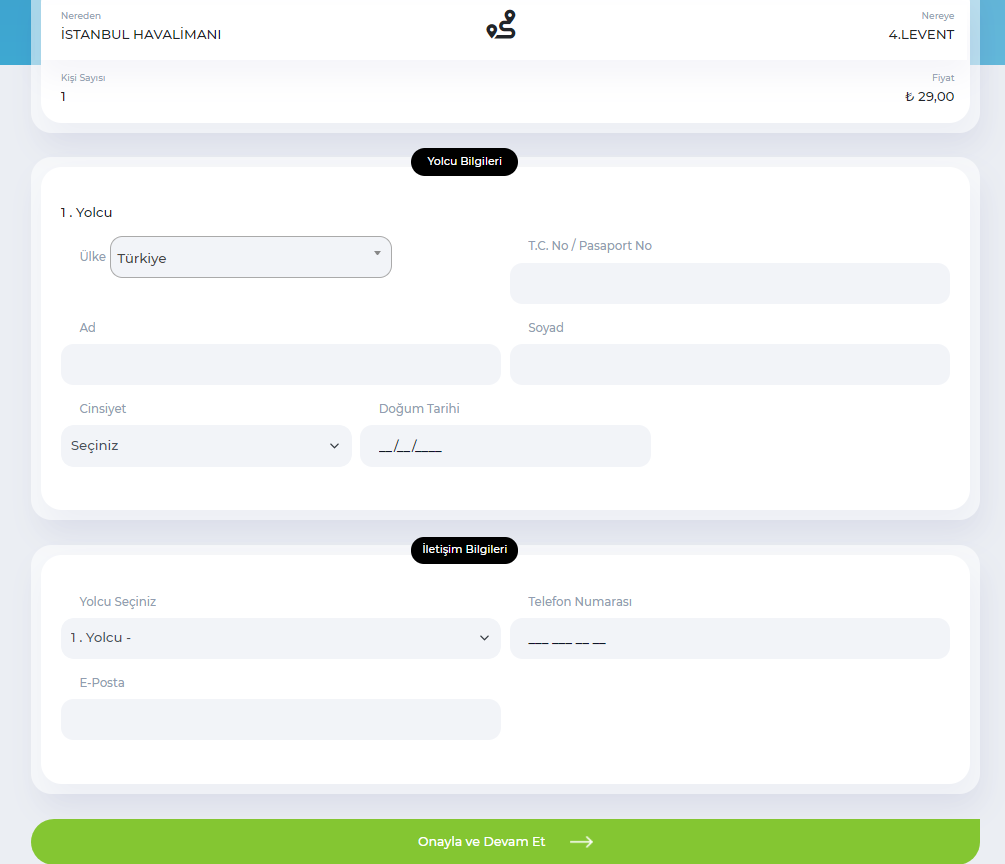
Task: Click the E-Posta email field
Action: pos(281,719)
